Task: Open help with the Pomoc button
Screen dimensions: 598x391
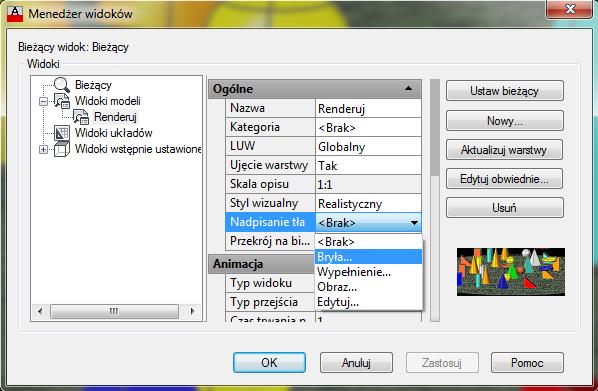Action: tap(527, 362)
